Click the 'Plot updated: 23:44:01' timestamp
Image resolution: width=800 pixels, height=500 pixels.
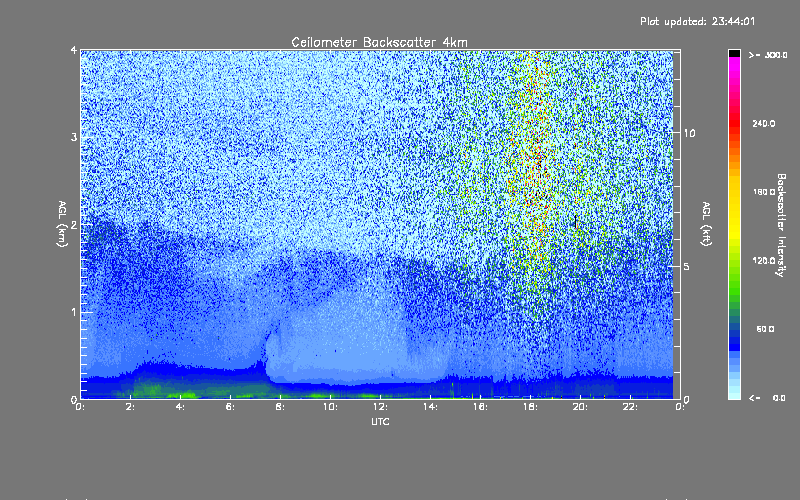pos(697,21)
